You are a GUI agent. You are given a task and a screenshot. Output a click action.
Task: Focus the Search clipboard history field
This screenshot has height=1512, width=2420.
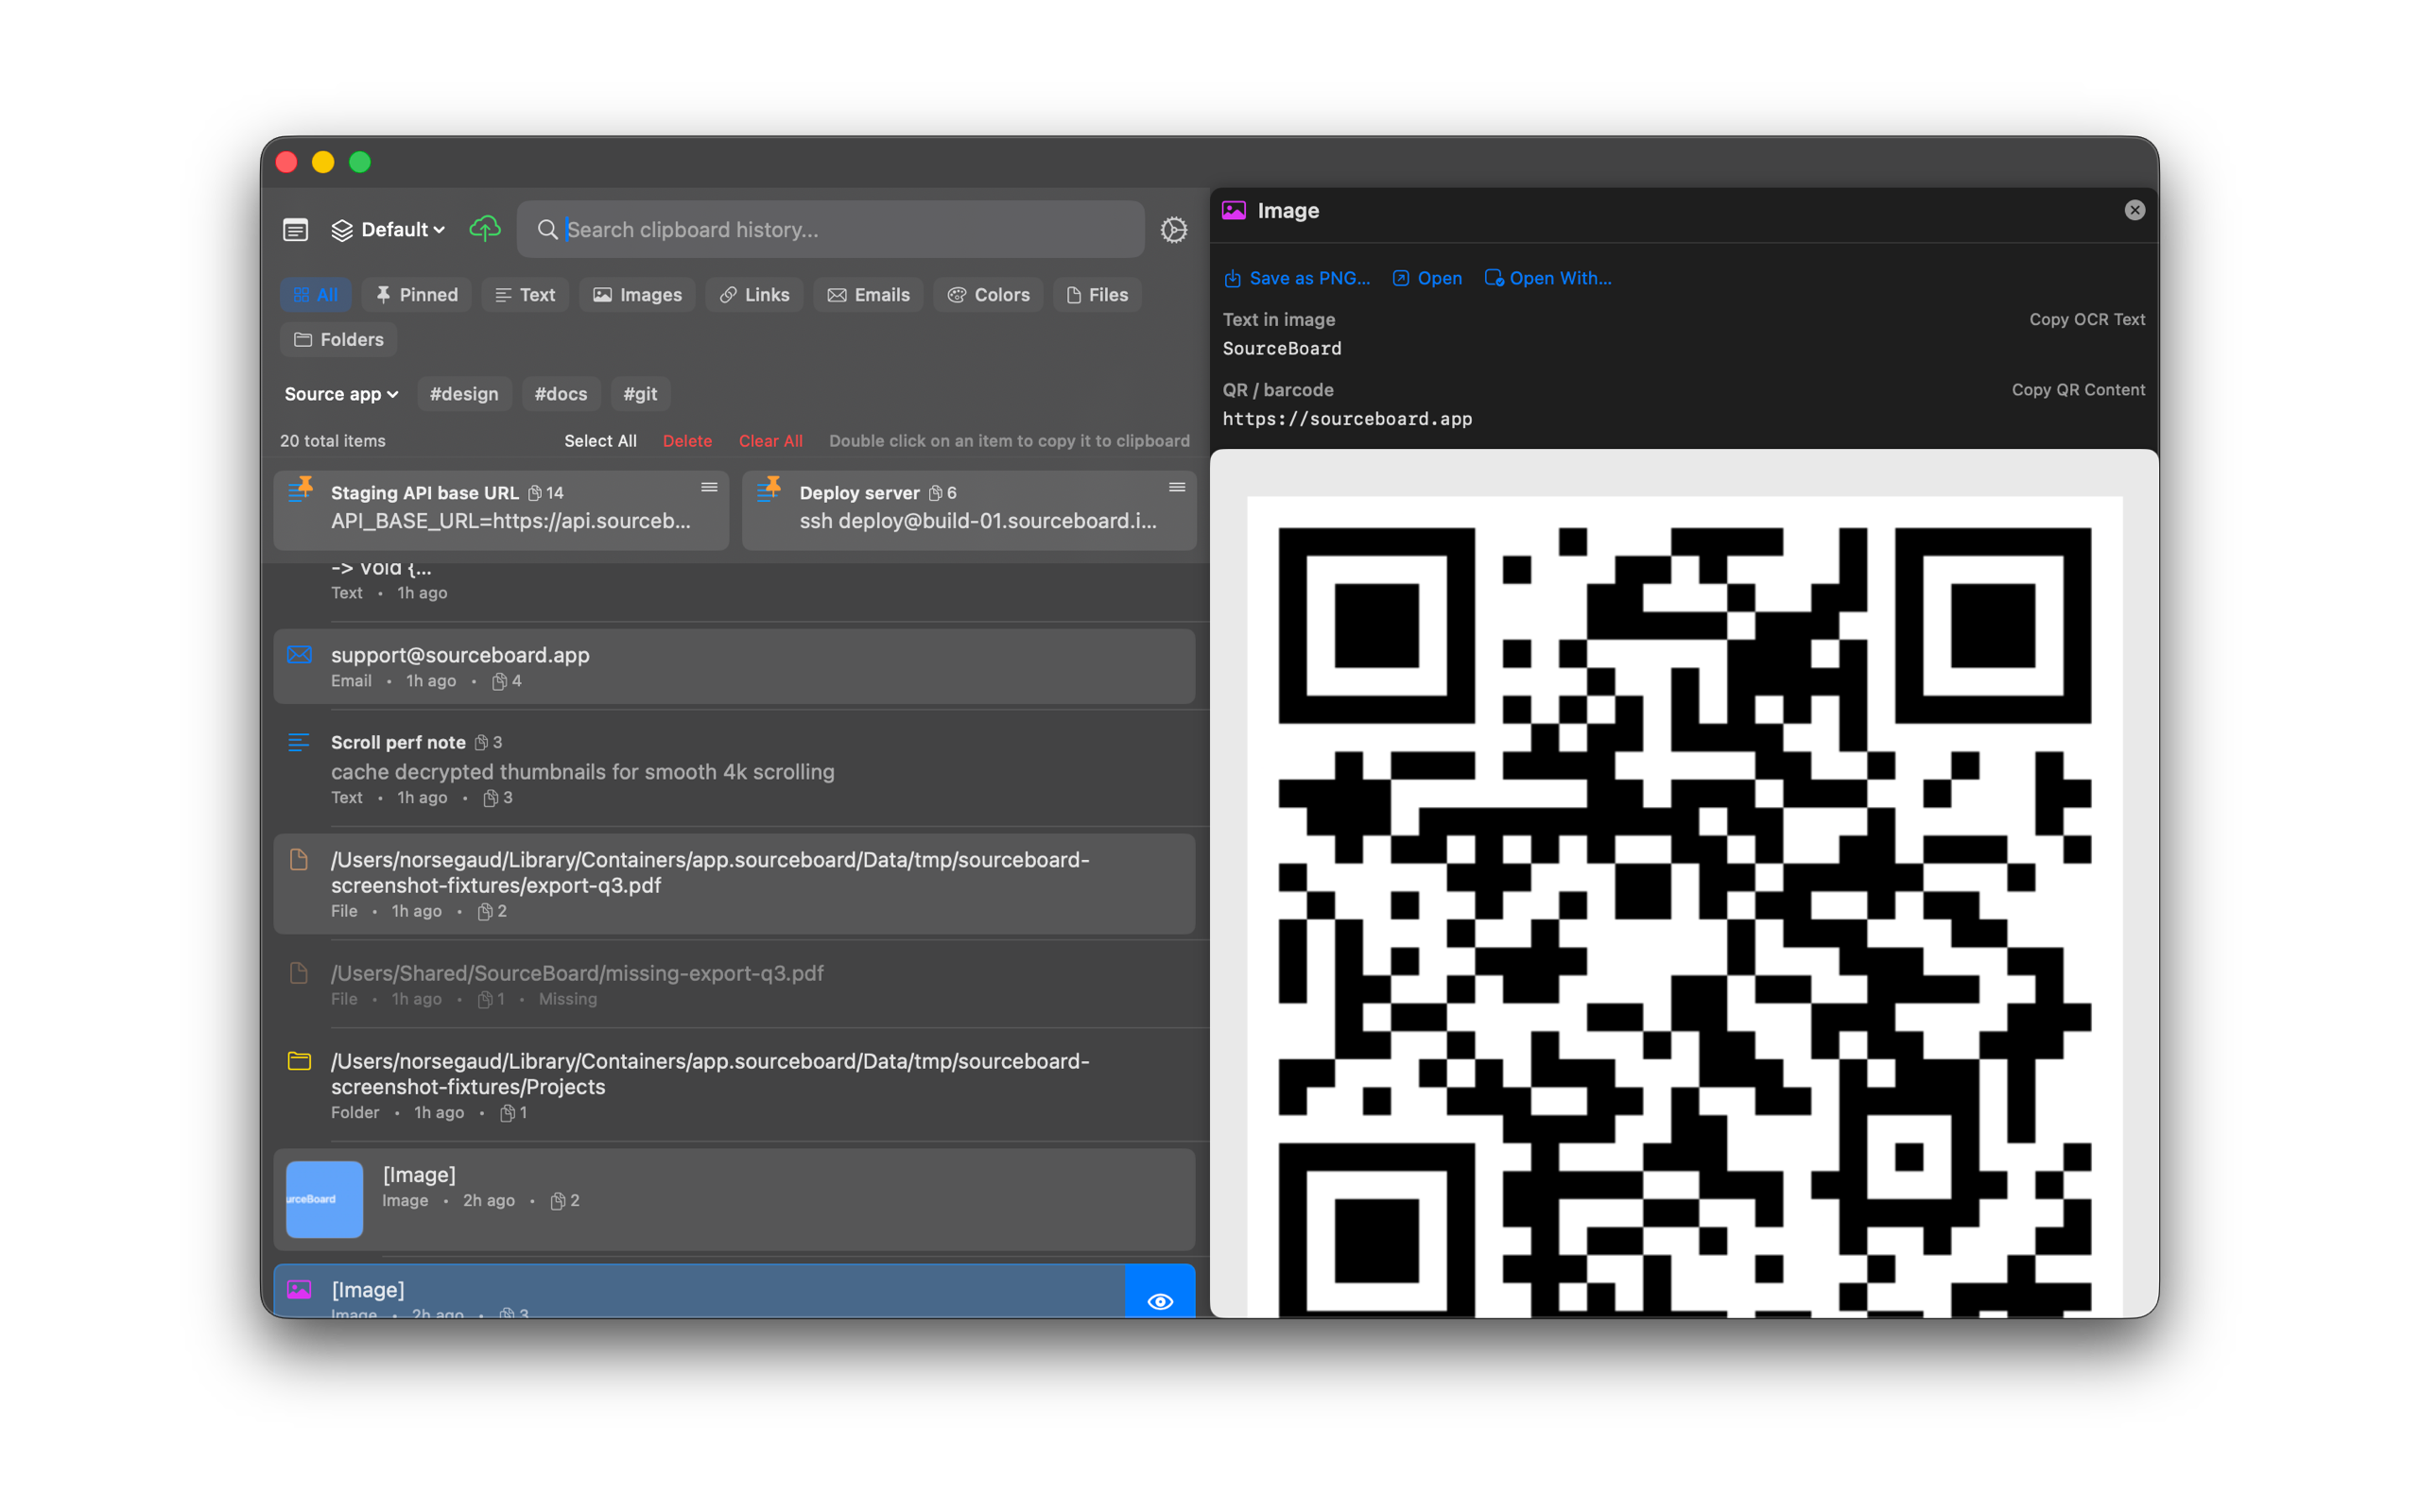830,229
